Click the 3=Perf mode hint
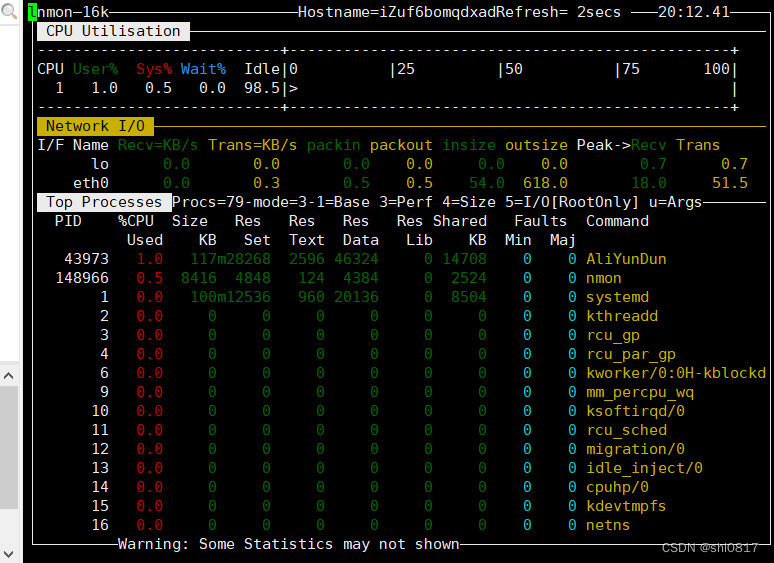 pos(405,202)
